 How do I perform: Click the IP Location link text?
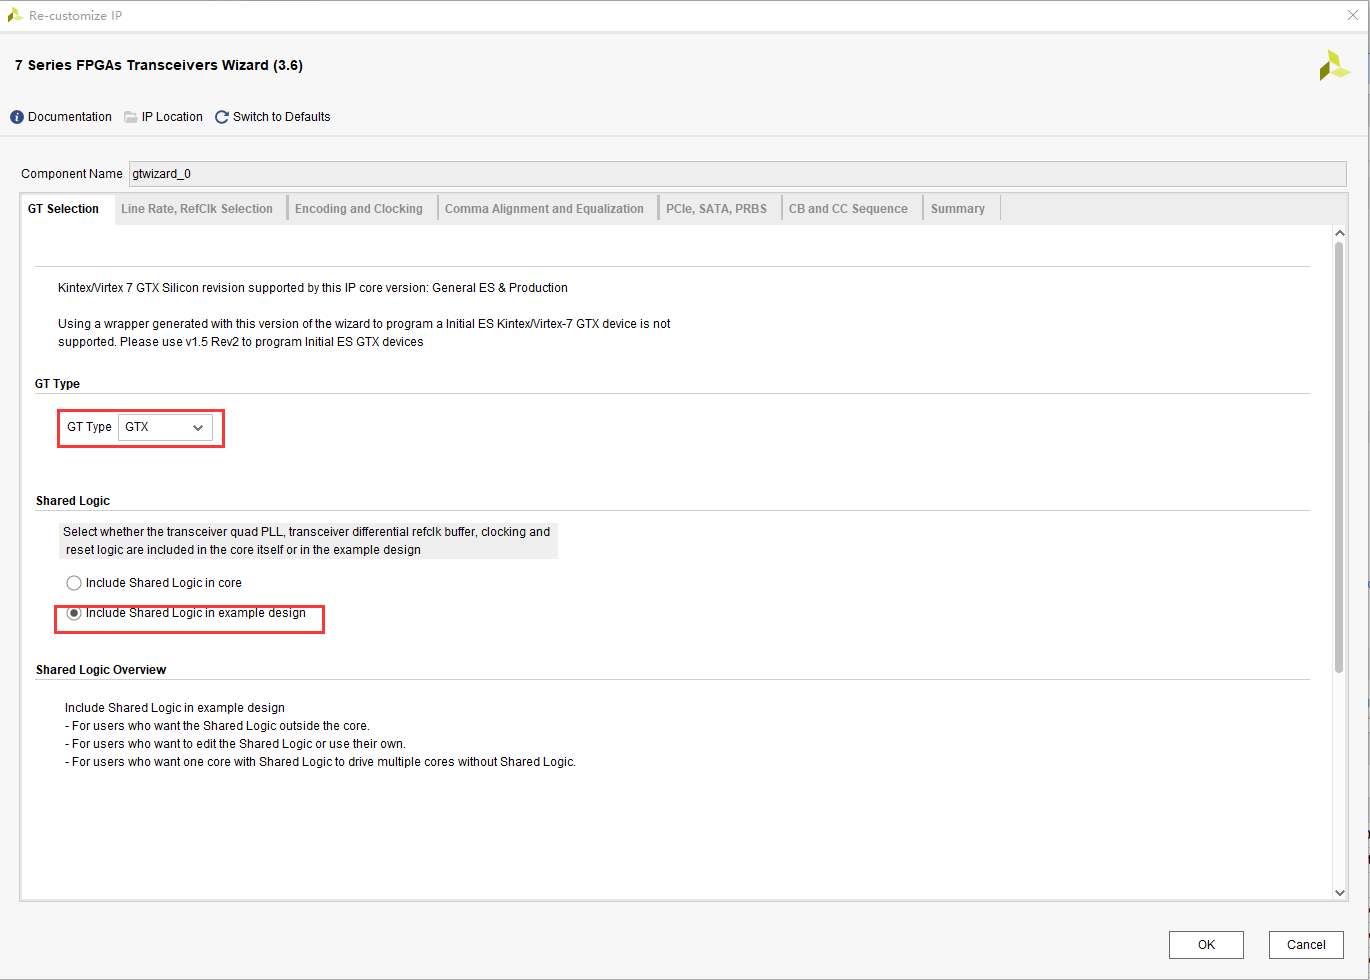tap(172, 117)
